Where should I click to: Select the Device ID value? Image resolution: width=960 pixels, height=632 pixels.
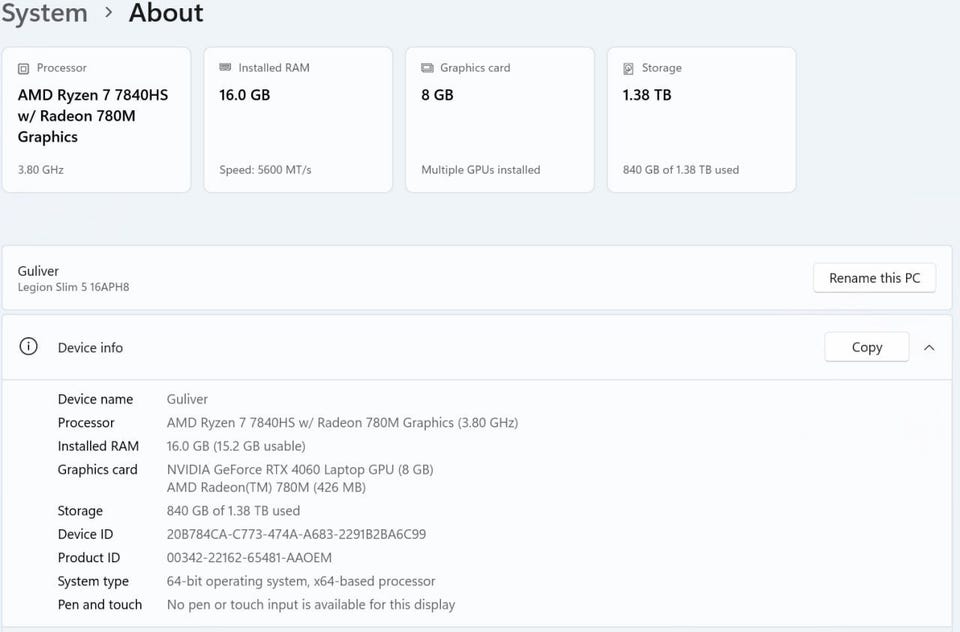(x=296, y=534)
